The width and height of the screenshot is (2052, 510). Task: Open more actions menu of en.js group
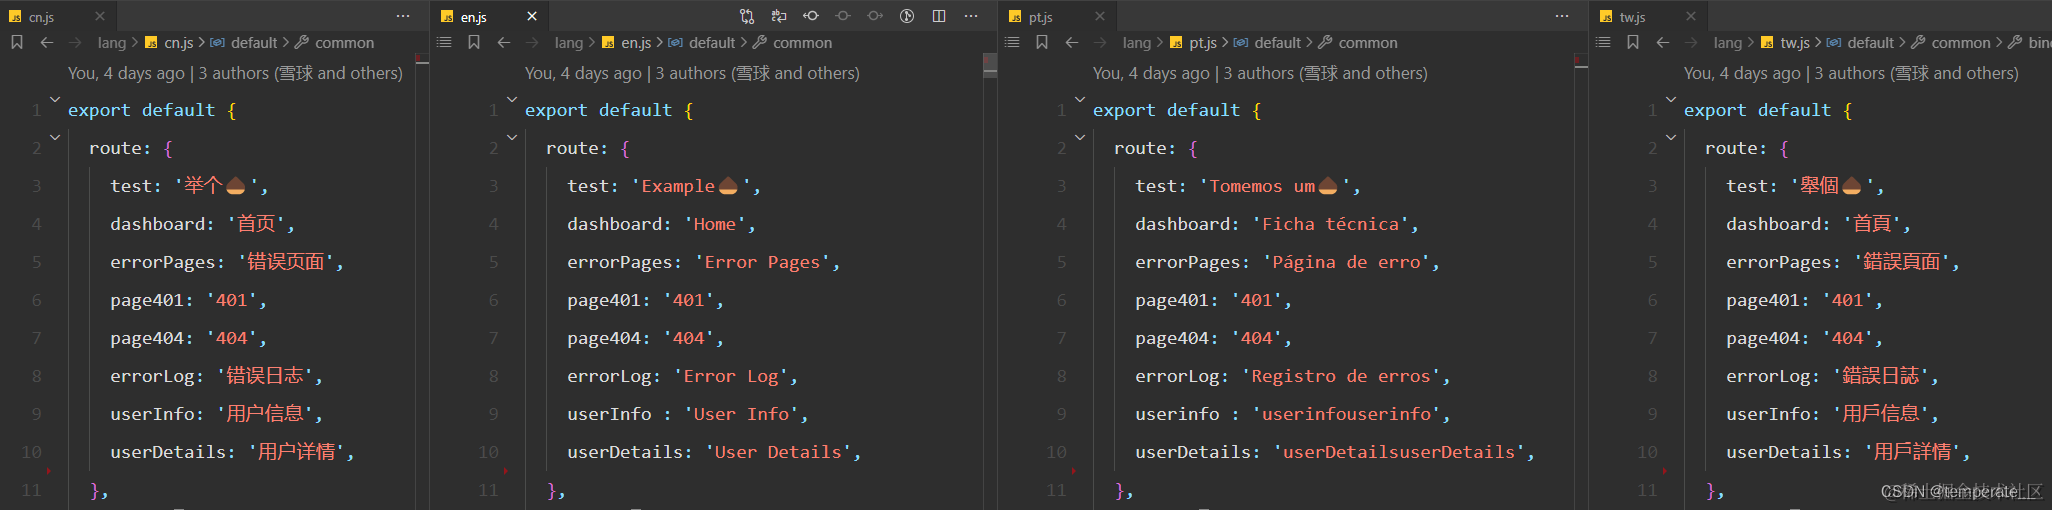971,16
